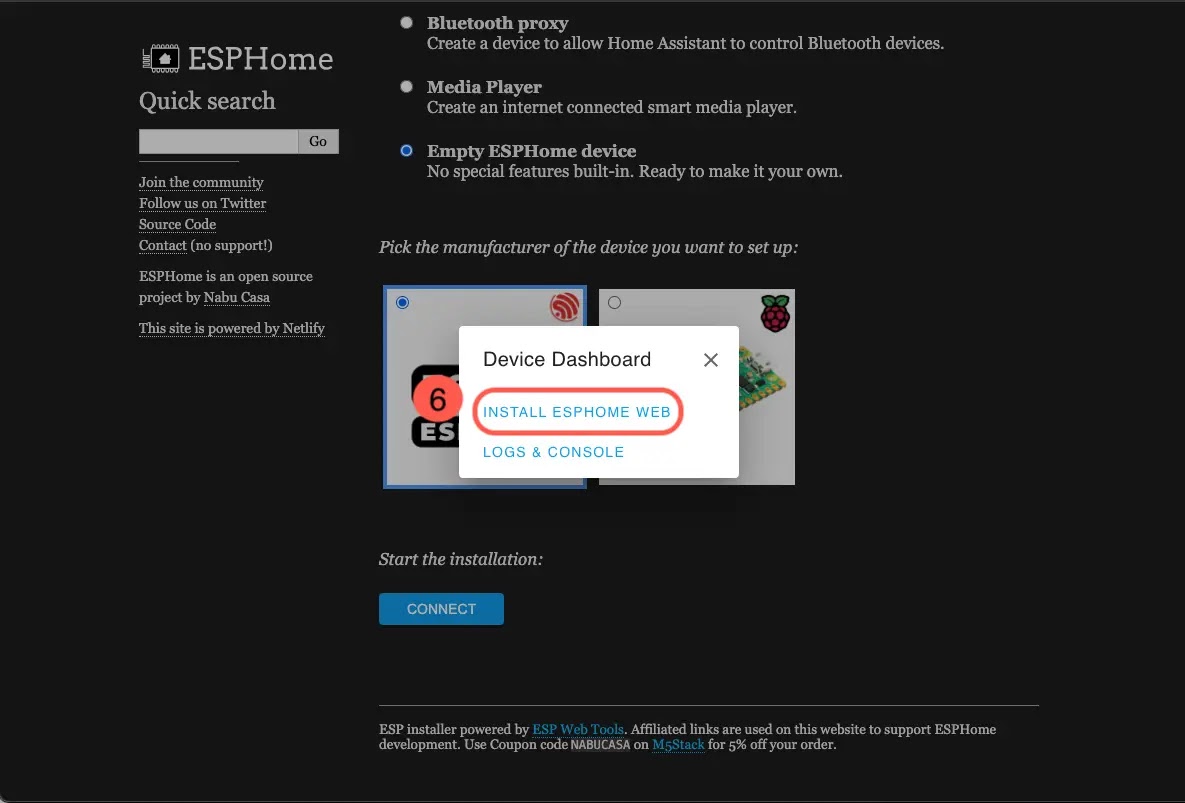Screen dimensions: 1185x803
Task: Click the Media Player label text
Action: pos(484,87)
